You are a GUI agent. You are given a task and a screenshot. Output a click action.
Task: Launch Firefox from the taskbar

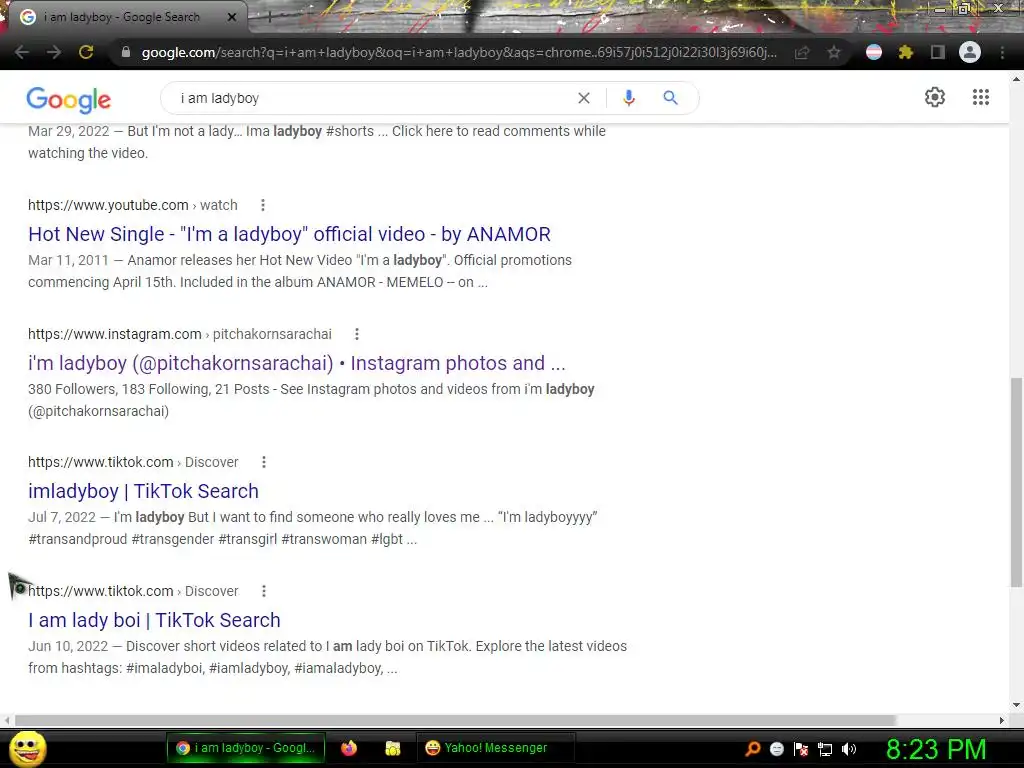tap(349, 748)
